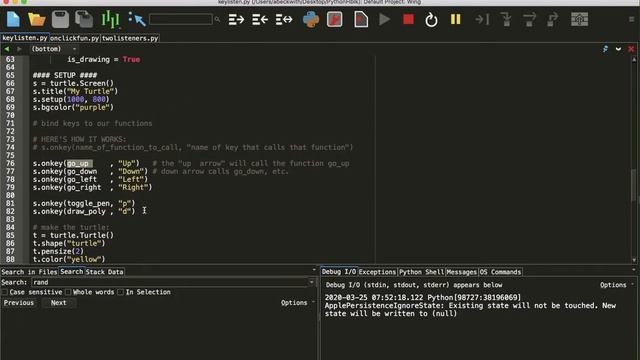Image resolution: width=640 pixels, height=360 pixels.
Task: Pause the running debug process
Action: 456,19
